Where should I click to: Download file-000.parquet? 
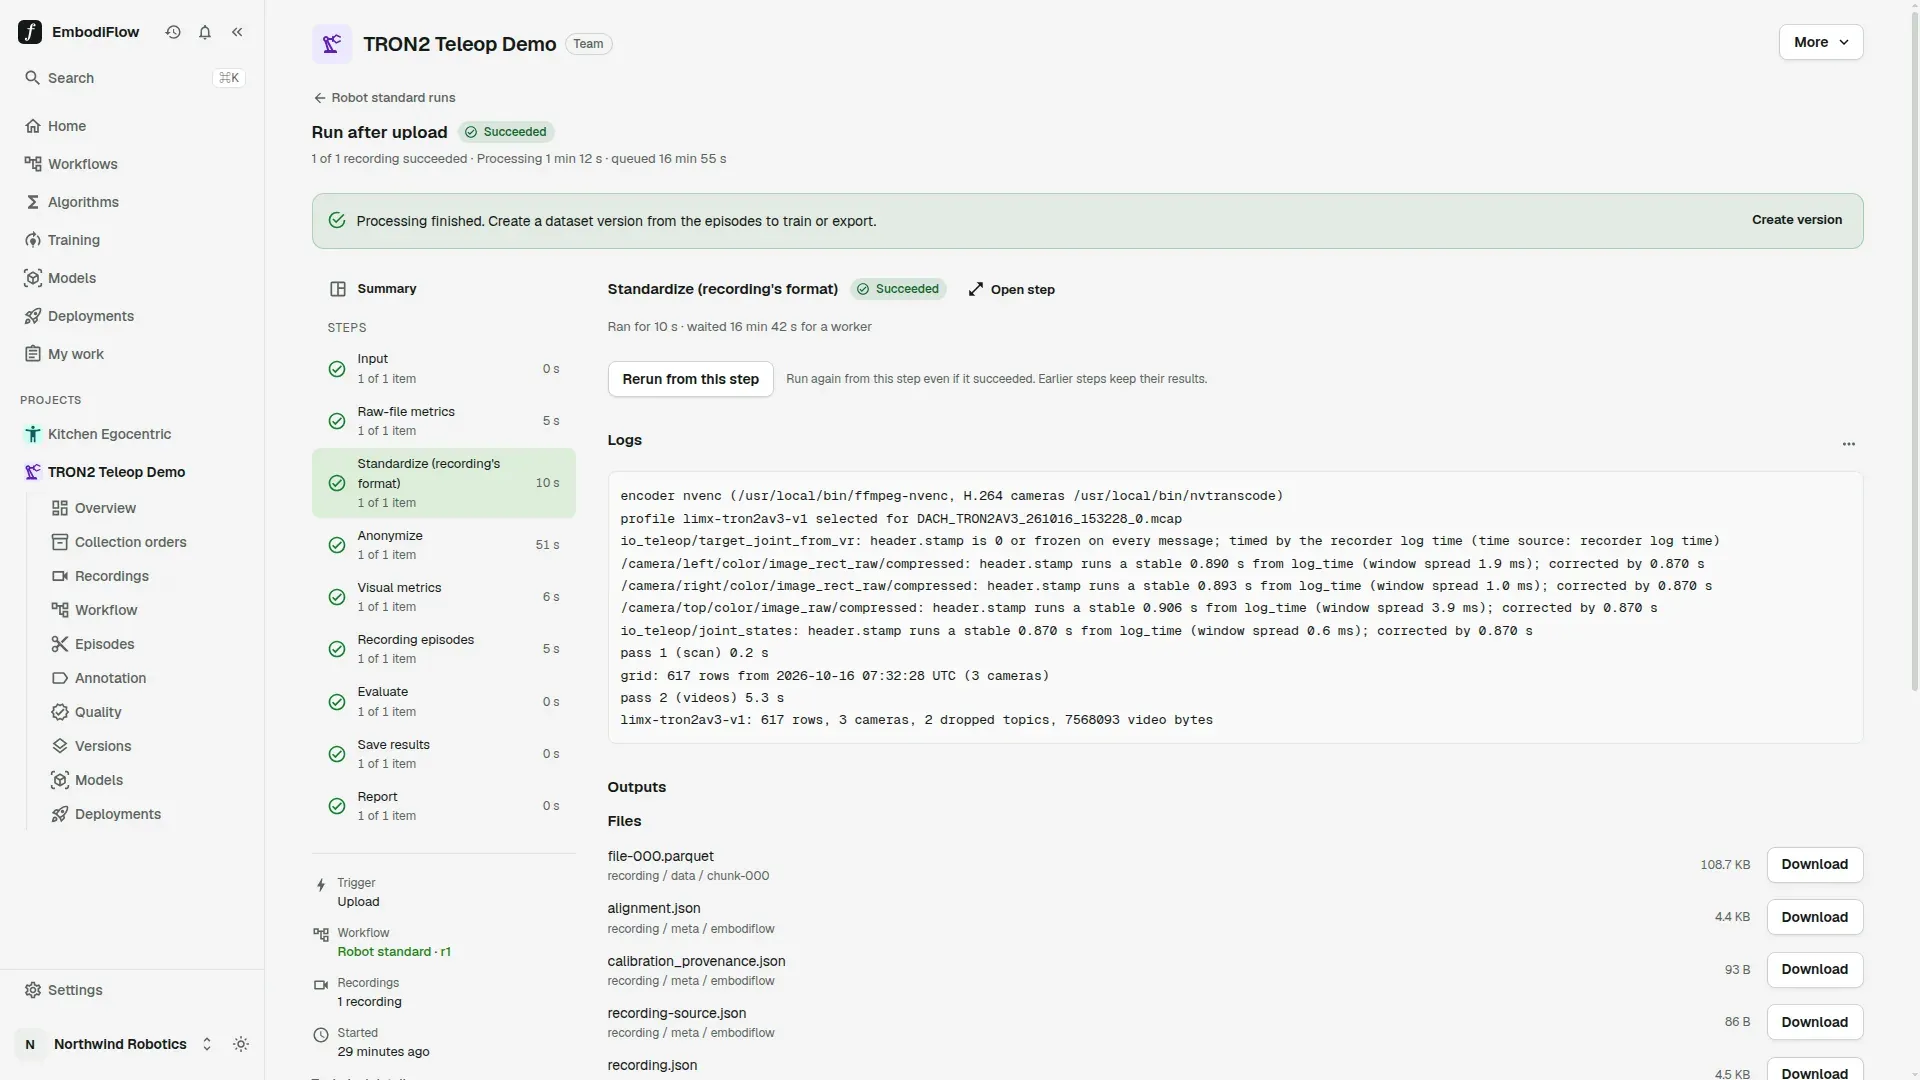(1814, 865)
